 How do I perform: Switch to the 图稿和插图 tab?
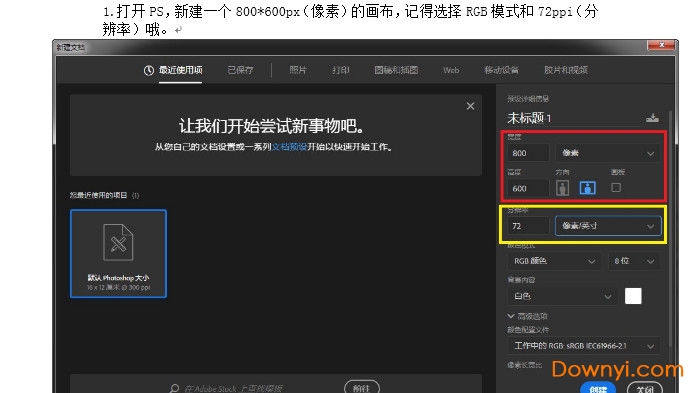tap(396, 70)
